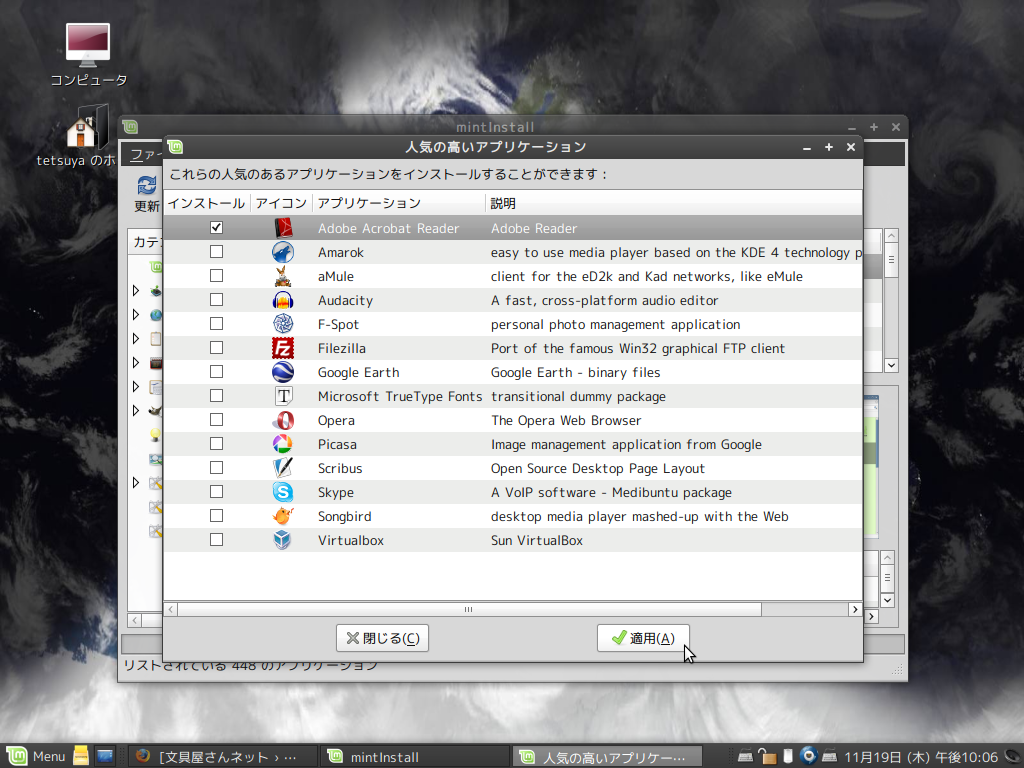This screenshot has width=1024, height=768.
Task: Open the Mint Menu on the taskbar
Action: (36, 756)
